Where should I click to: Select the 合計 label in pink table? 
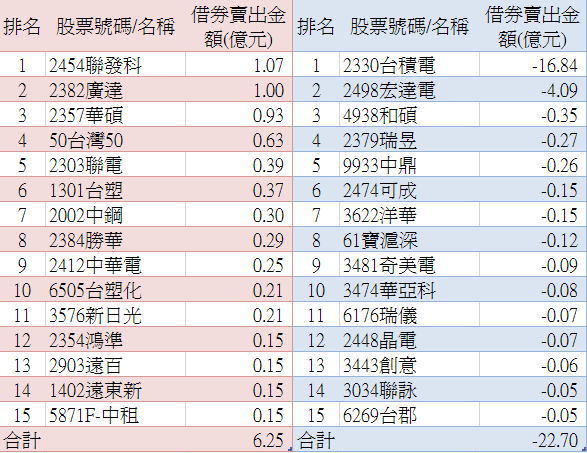pos(22,440)
